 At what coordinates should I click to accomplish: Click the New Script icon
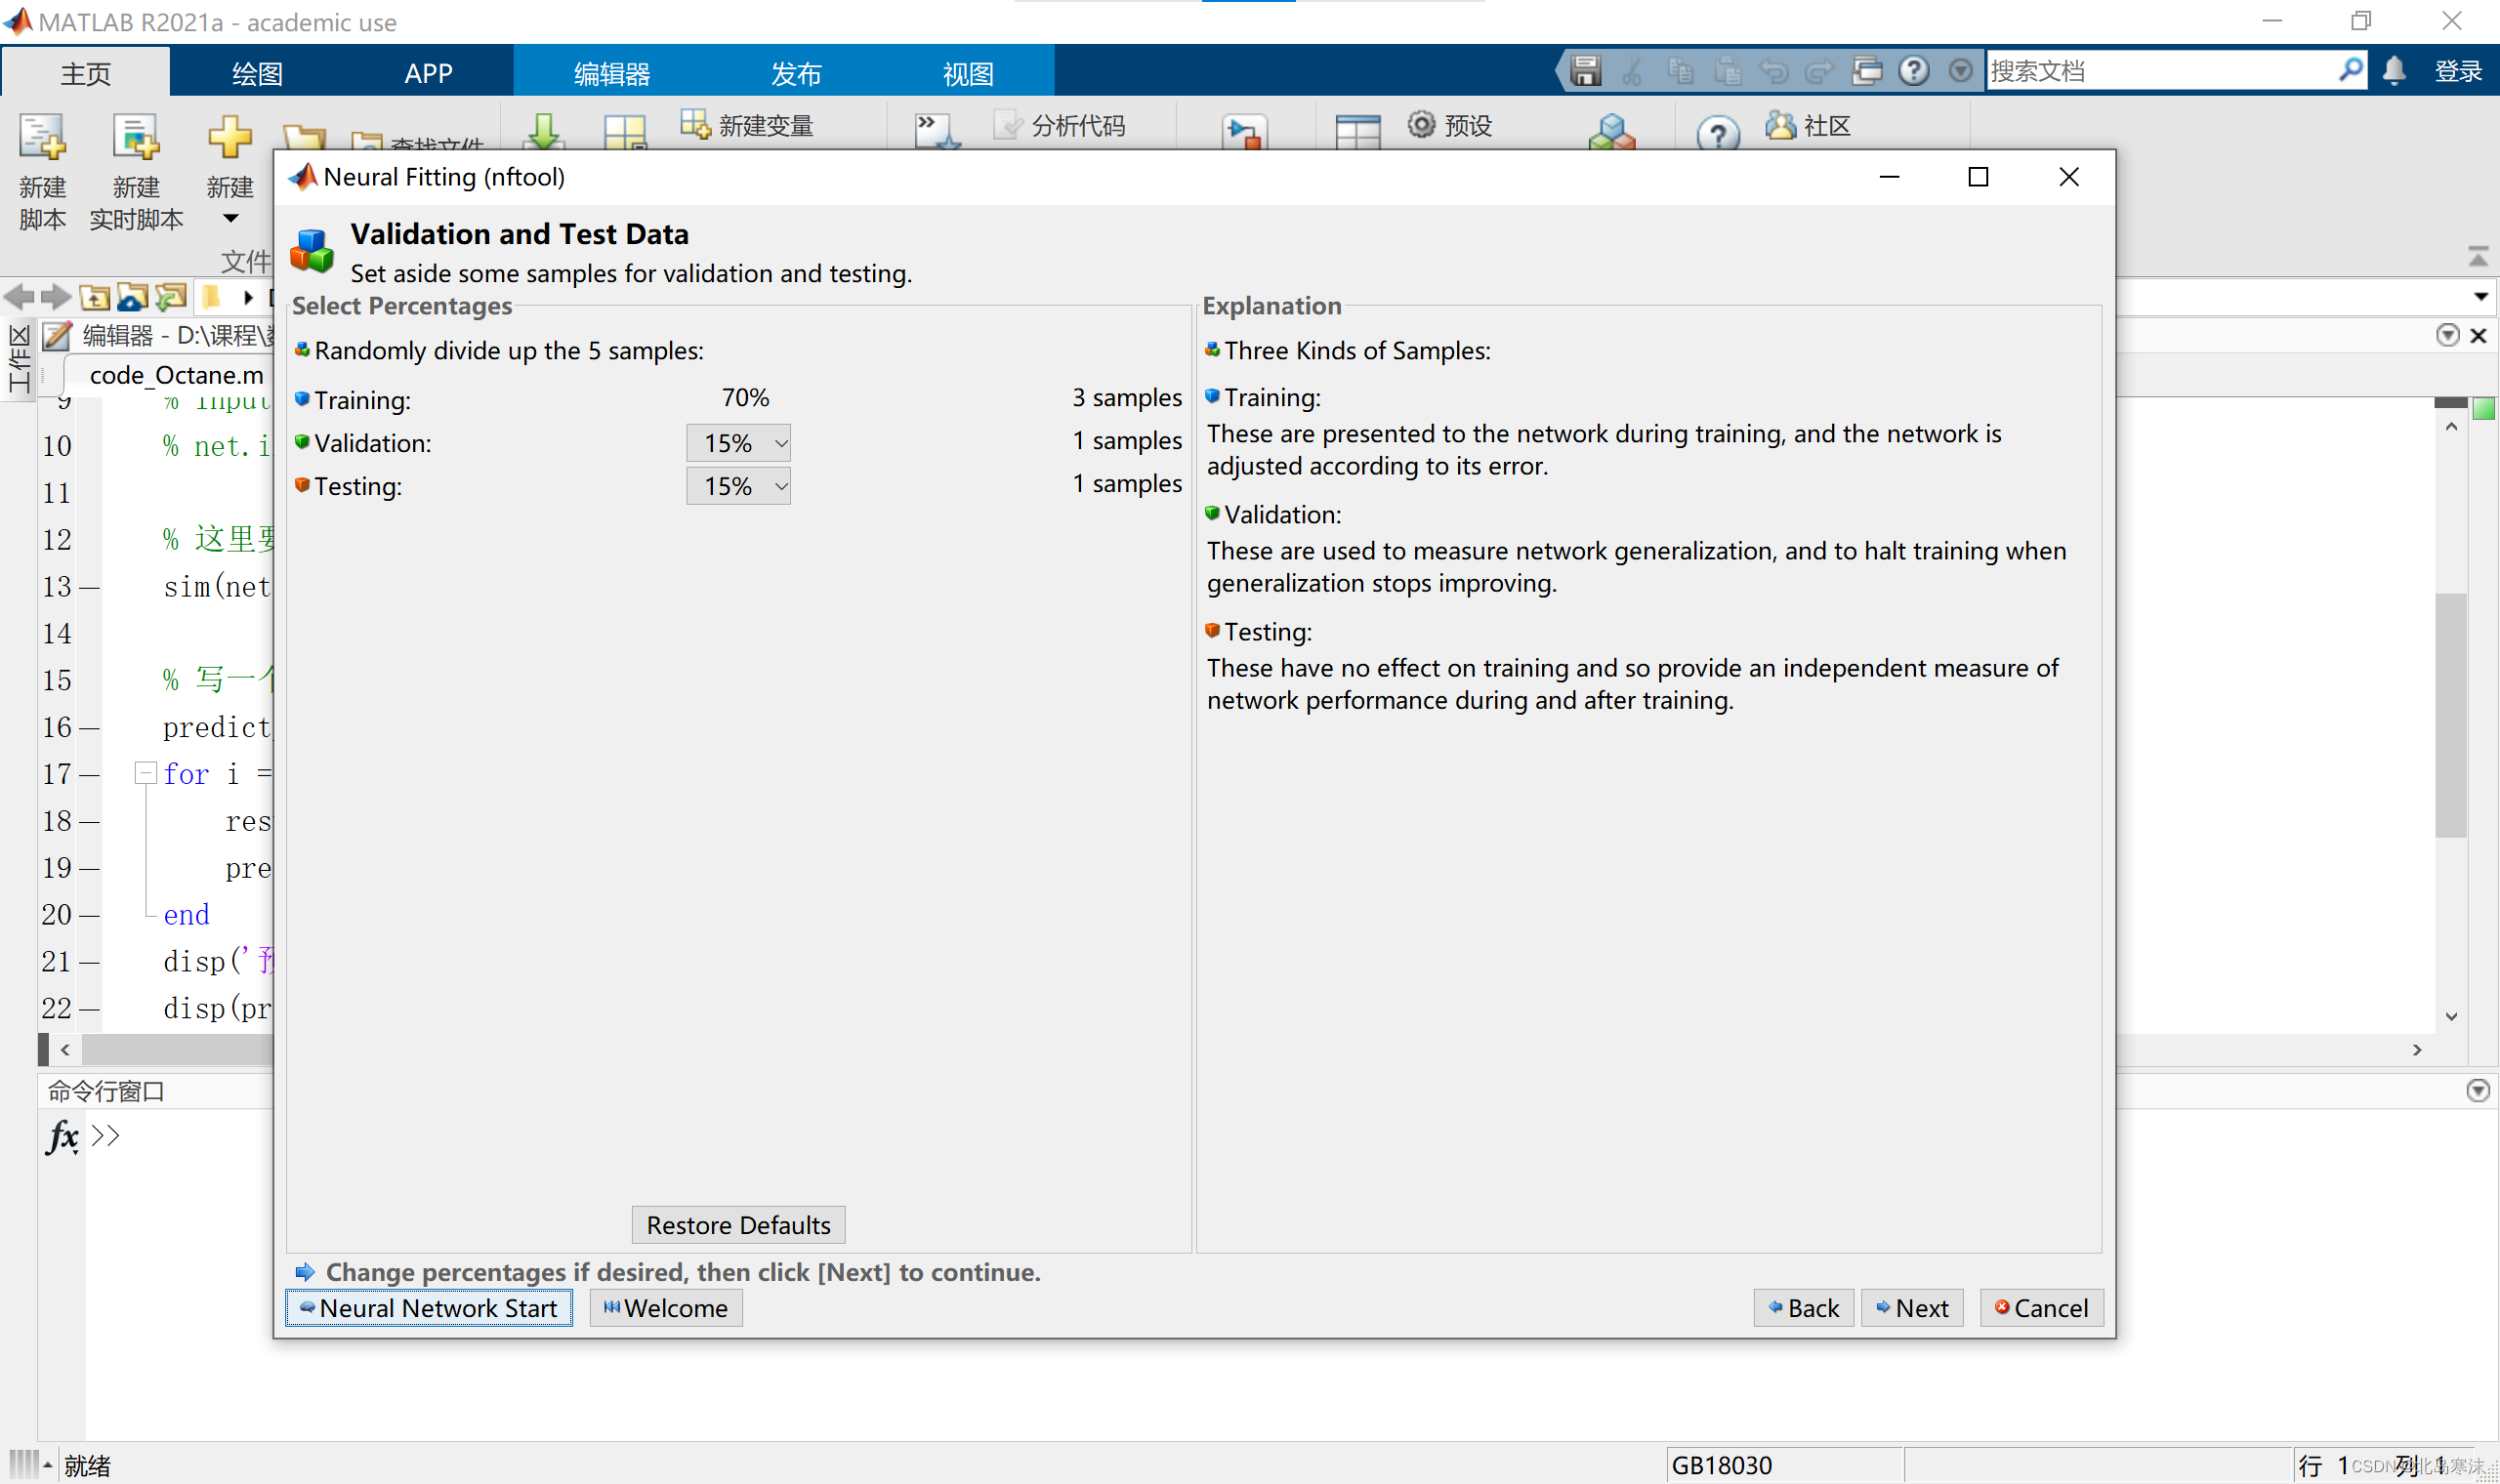coord(42,138)
